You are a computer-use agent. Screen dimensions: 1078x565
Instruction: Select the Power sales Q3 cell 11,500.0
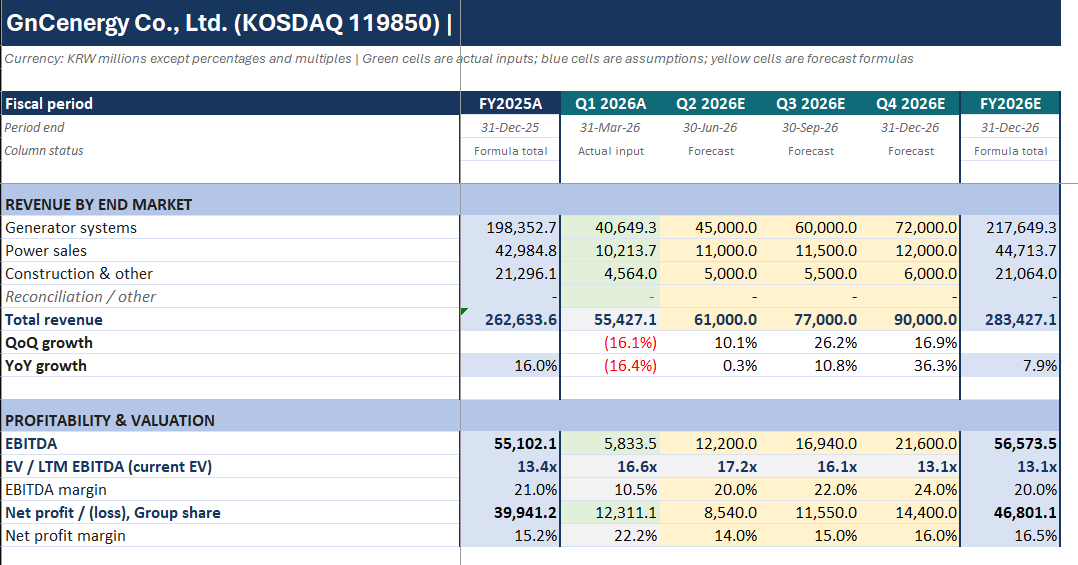pyautogui.click(x=811, y=250)
